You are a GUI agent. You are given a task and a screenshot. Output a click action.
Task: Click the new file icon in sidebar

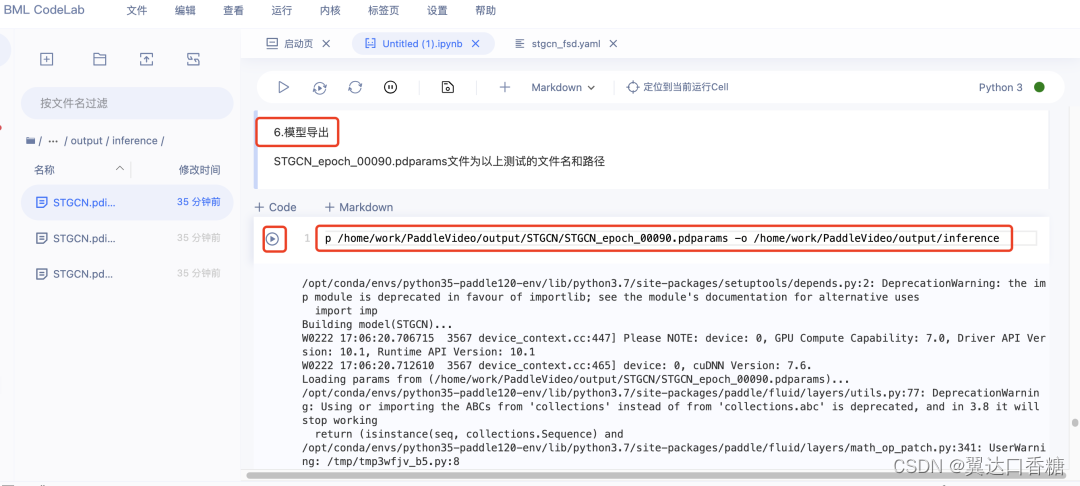tap(46, 59)
